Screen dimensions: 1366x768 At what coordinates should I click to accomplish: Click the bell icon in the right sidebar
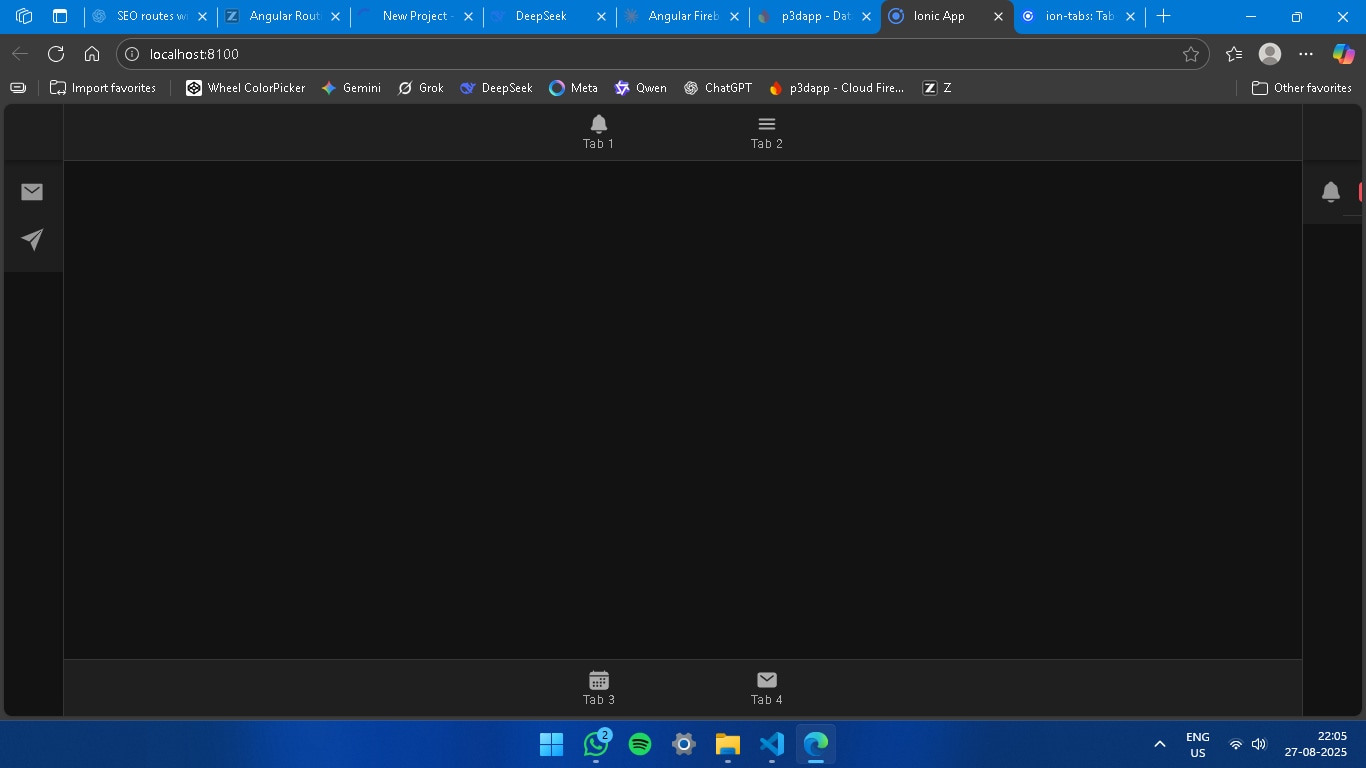pos(1330,192)
